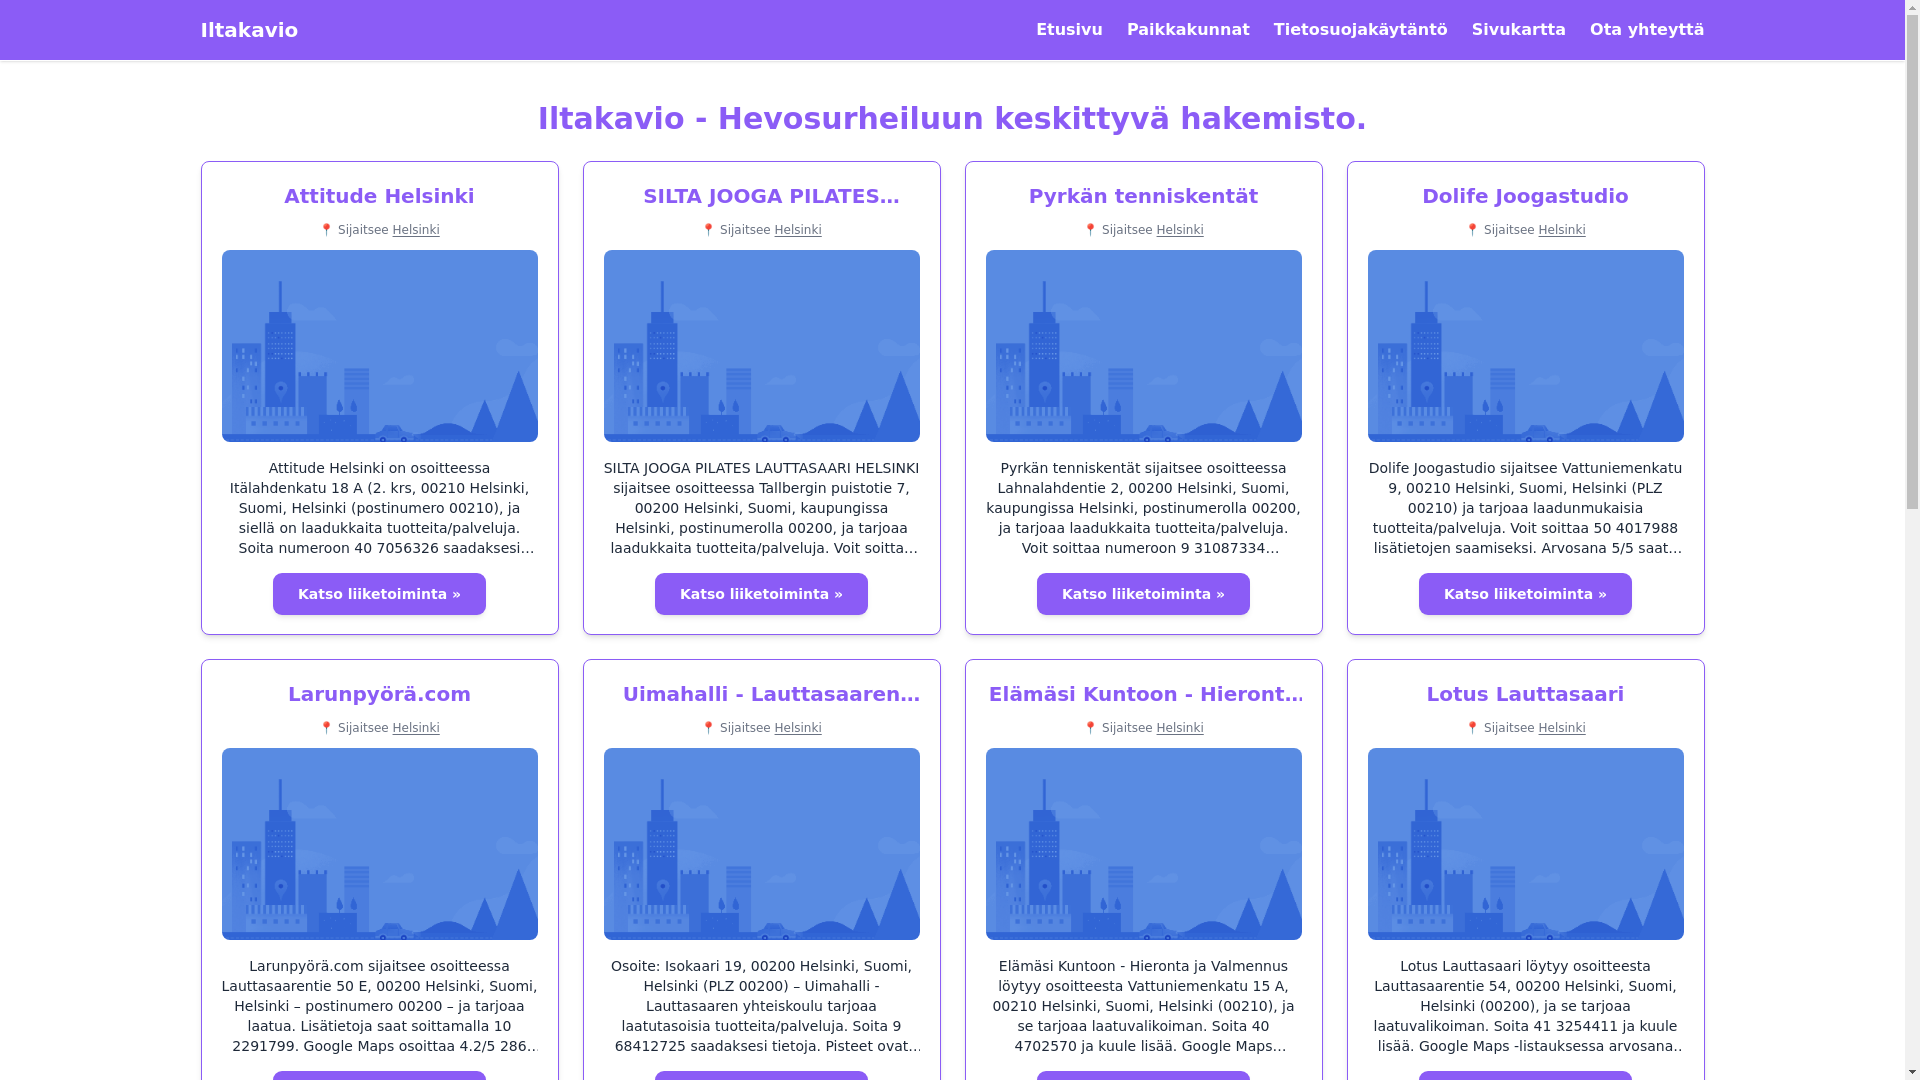Click location pin icon of SILTA JOOGA card
Image resolution: width=1920 pixels, height=1080 pixels.
pyautogui.click(x=708, y=230)
